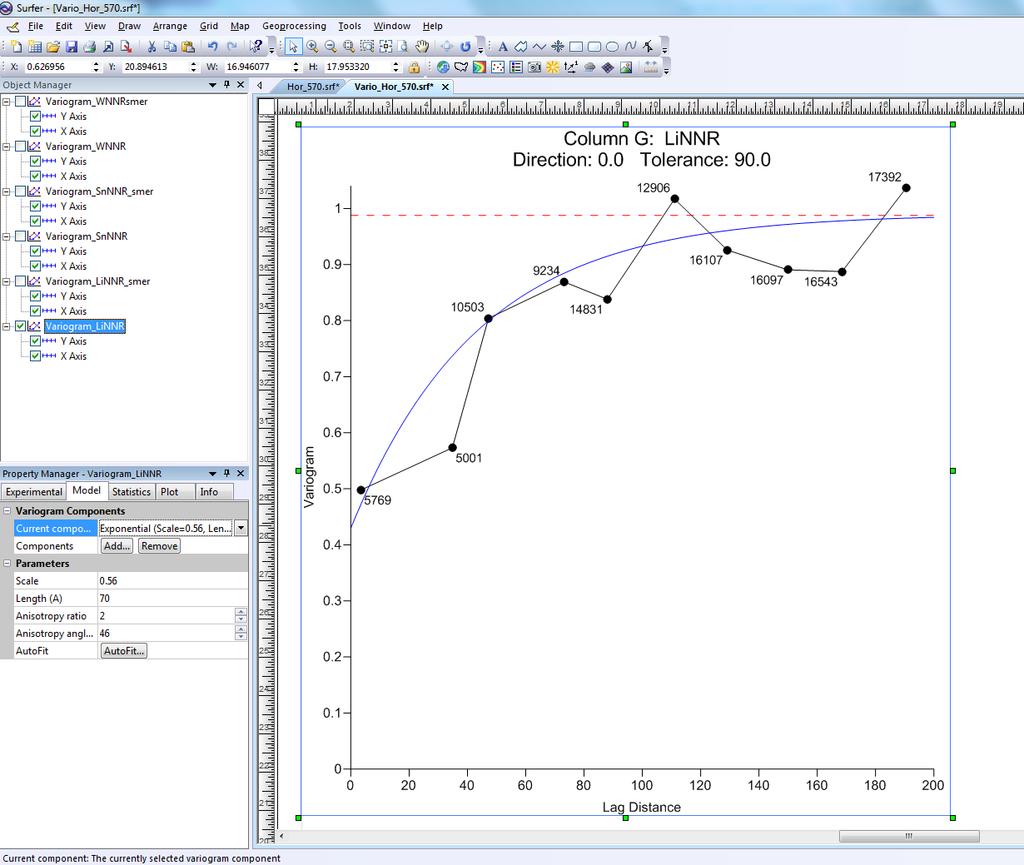Click the New Vector Map icon
The width and height of the screenshot is (1024, 865).
click(x=571, y=67)
